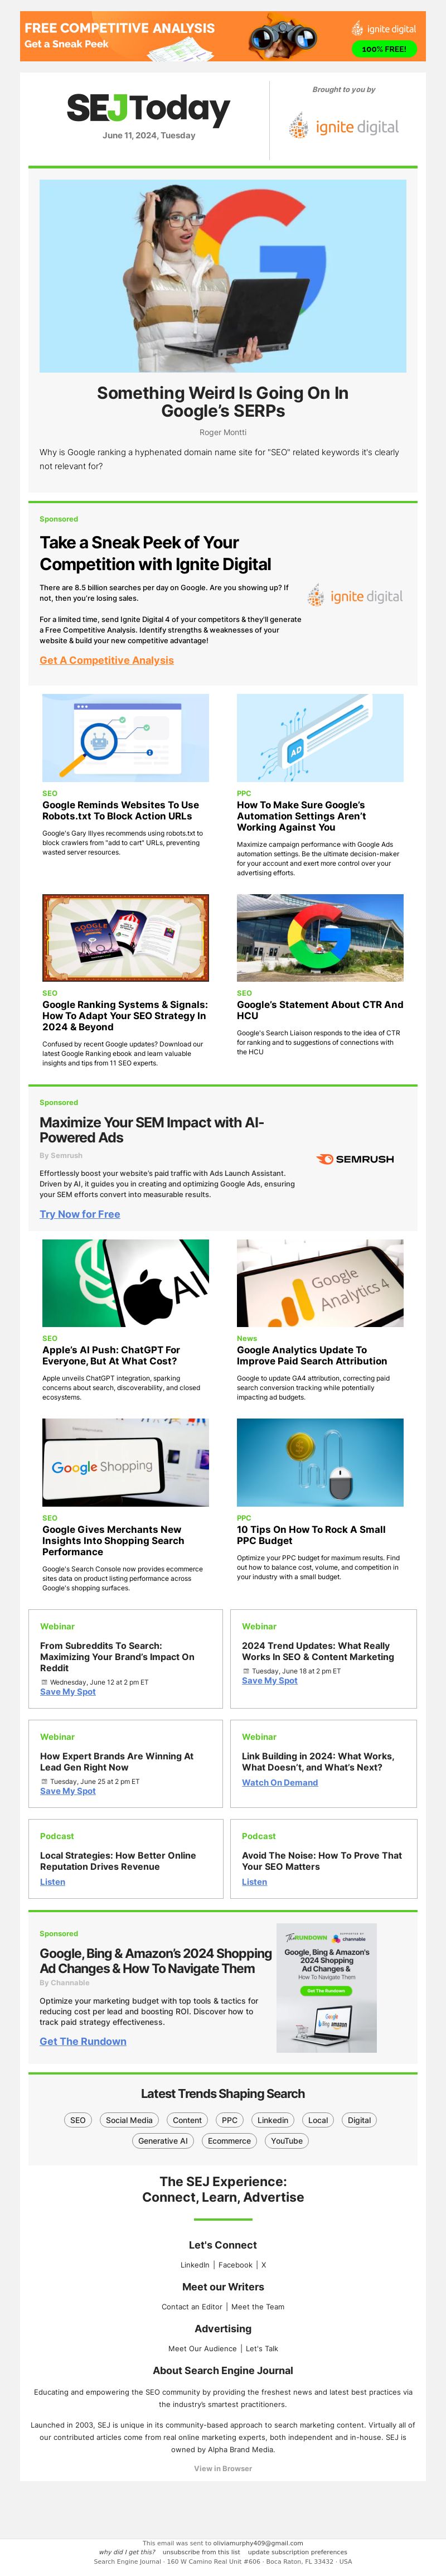Viewport: 446px width, 2576px height.
Task: Click the Try Now for Free link
Action: (x=80, y=1214)
